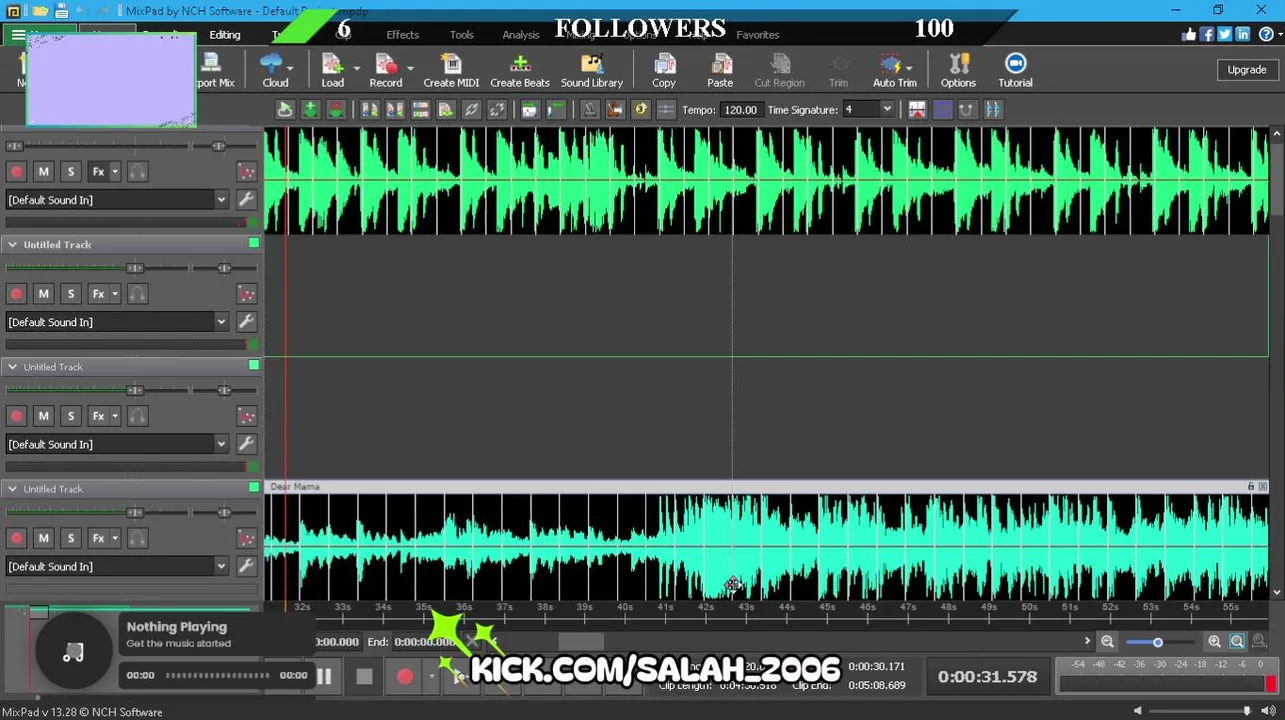Zoom out the timeline with the minus magnifier
This screenshot has height=720, width=1285.
tap(1107, 642)
